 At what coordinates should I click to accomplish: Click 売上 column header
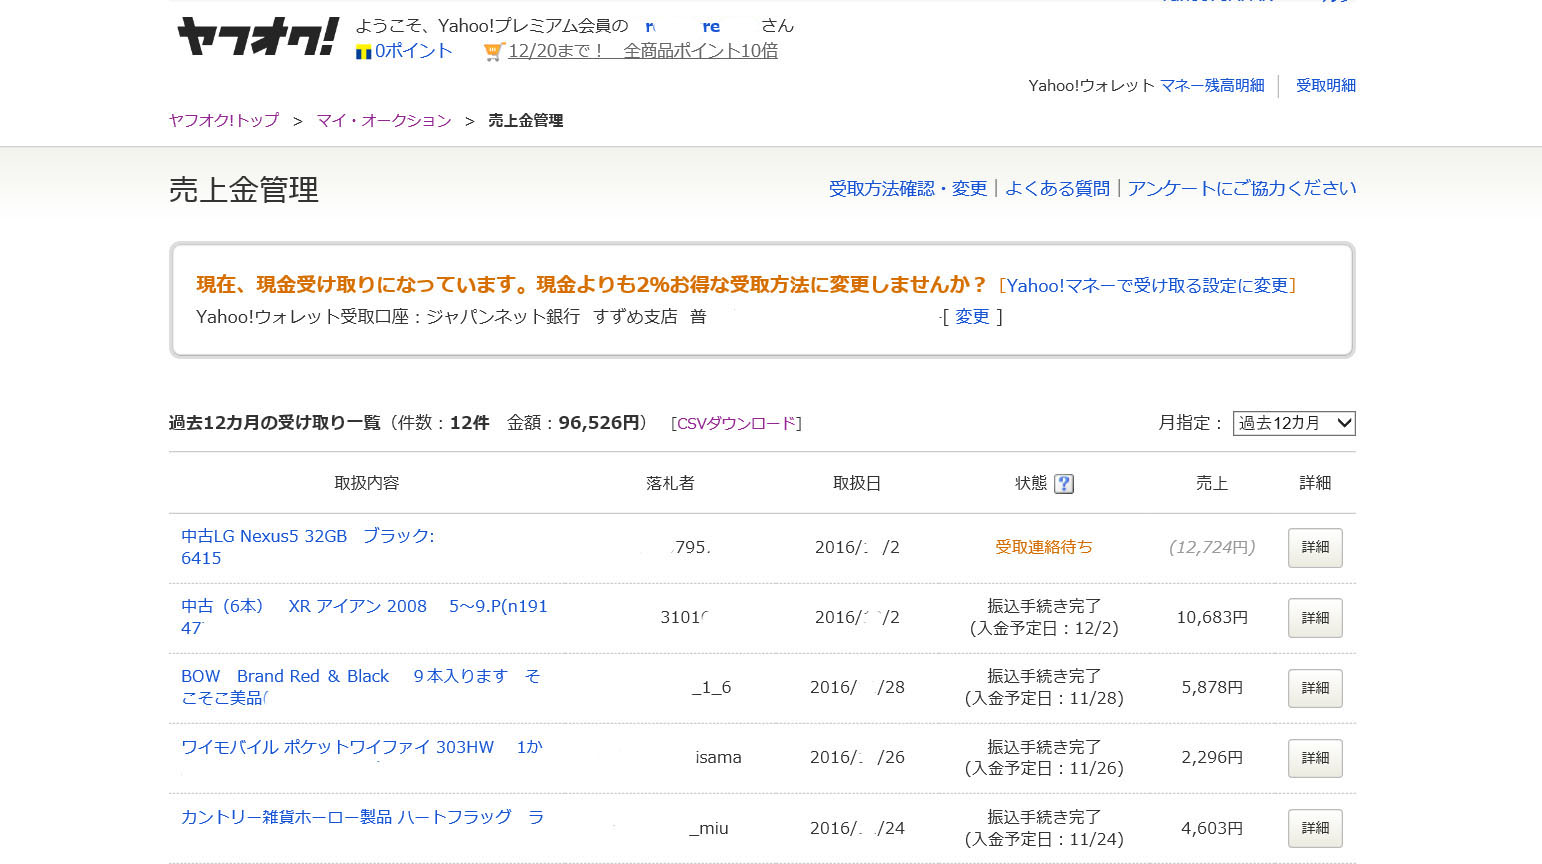[1212, 483]
